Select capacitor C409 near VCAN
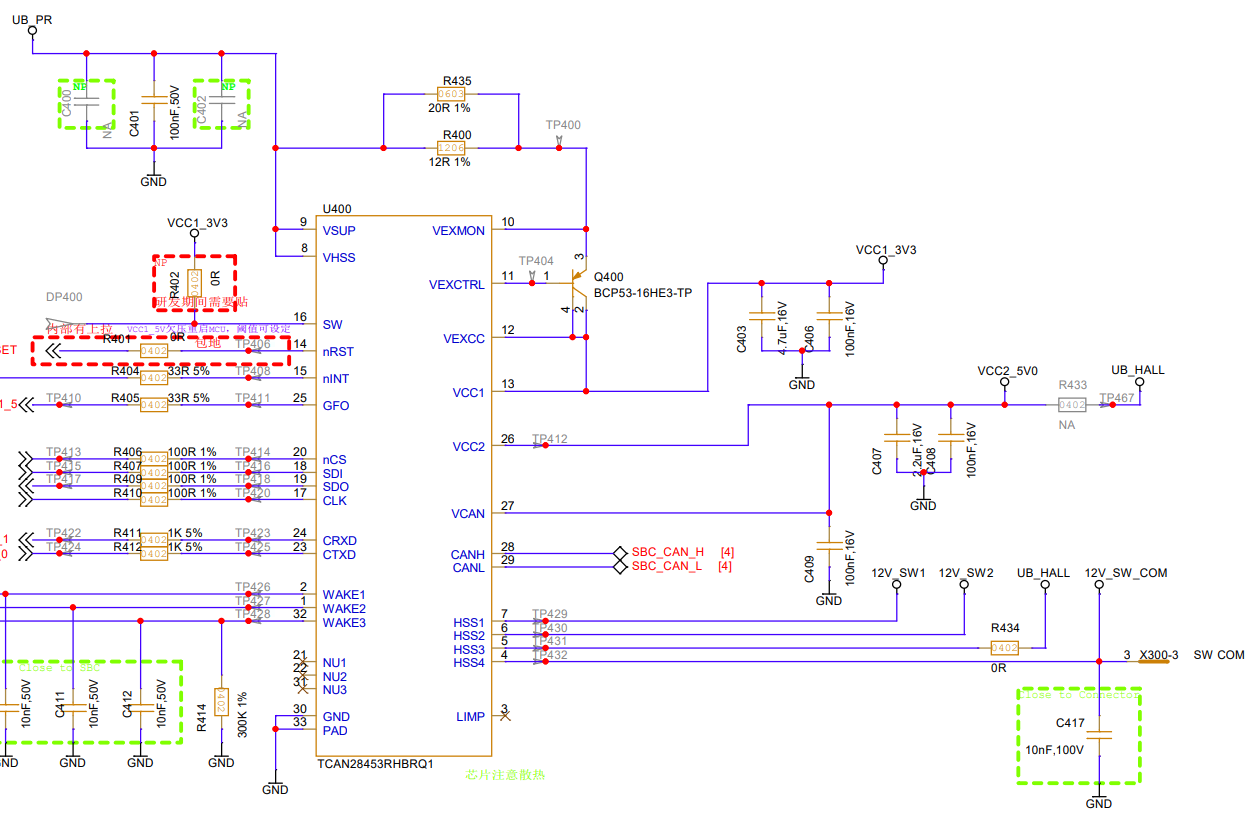This screenshot has width=1254, height=820. (828, 547)
